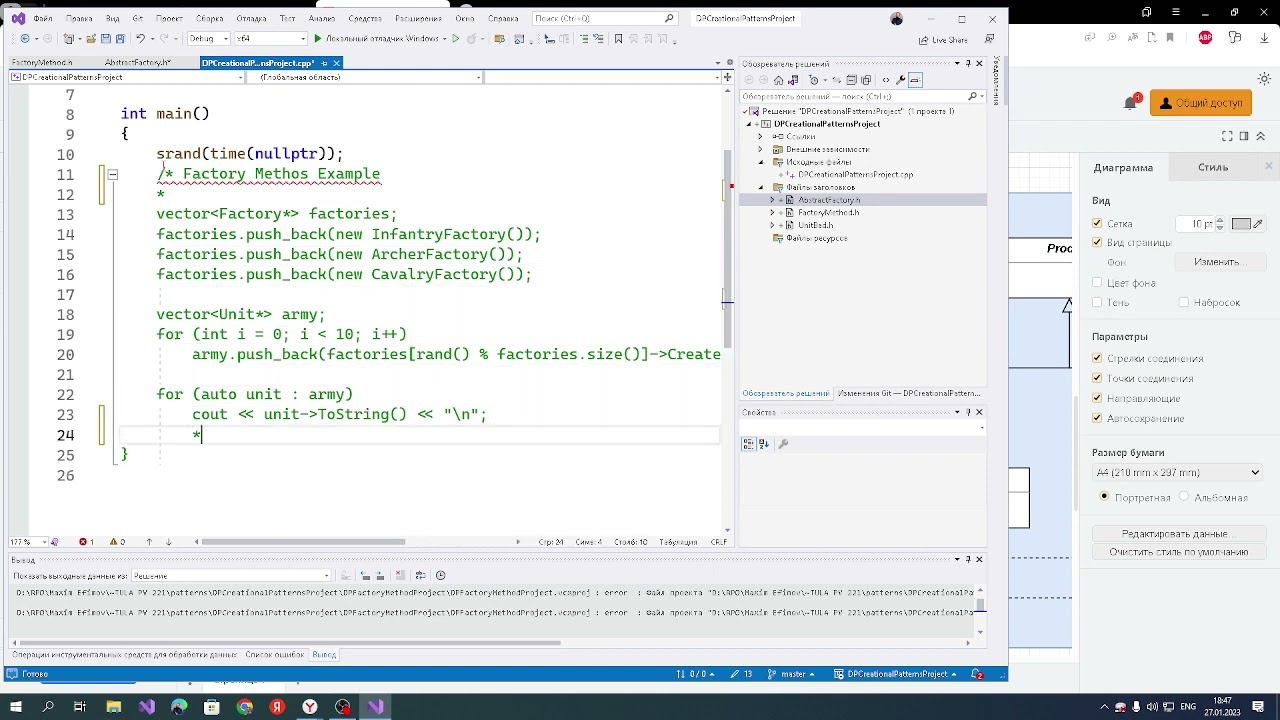Collapse the Исходные файлы folder
Image resolution: width=1280 pixels, height=720 pixels.
[x=761, y=162]
